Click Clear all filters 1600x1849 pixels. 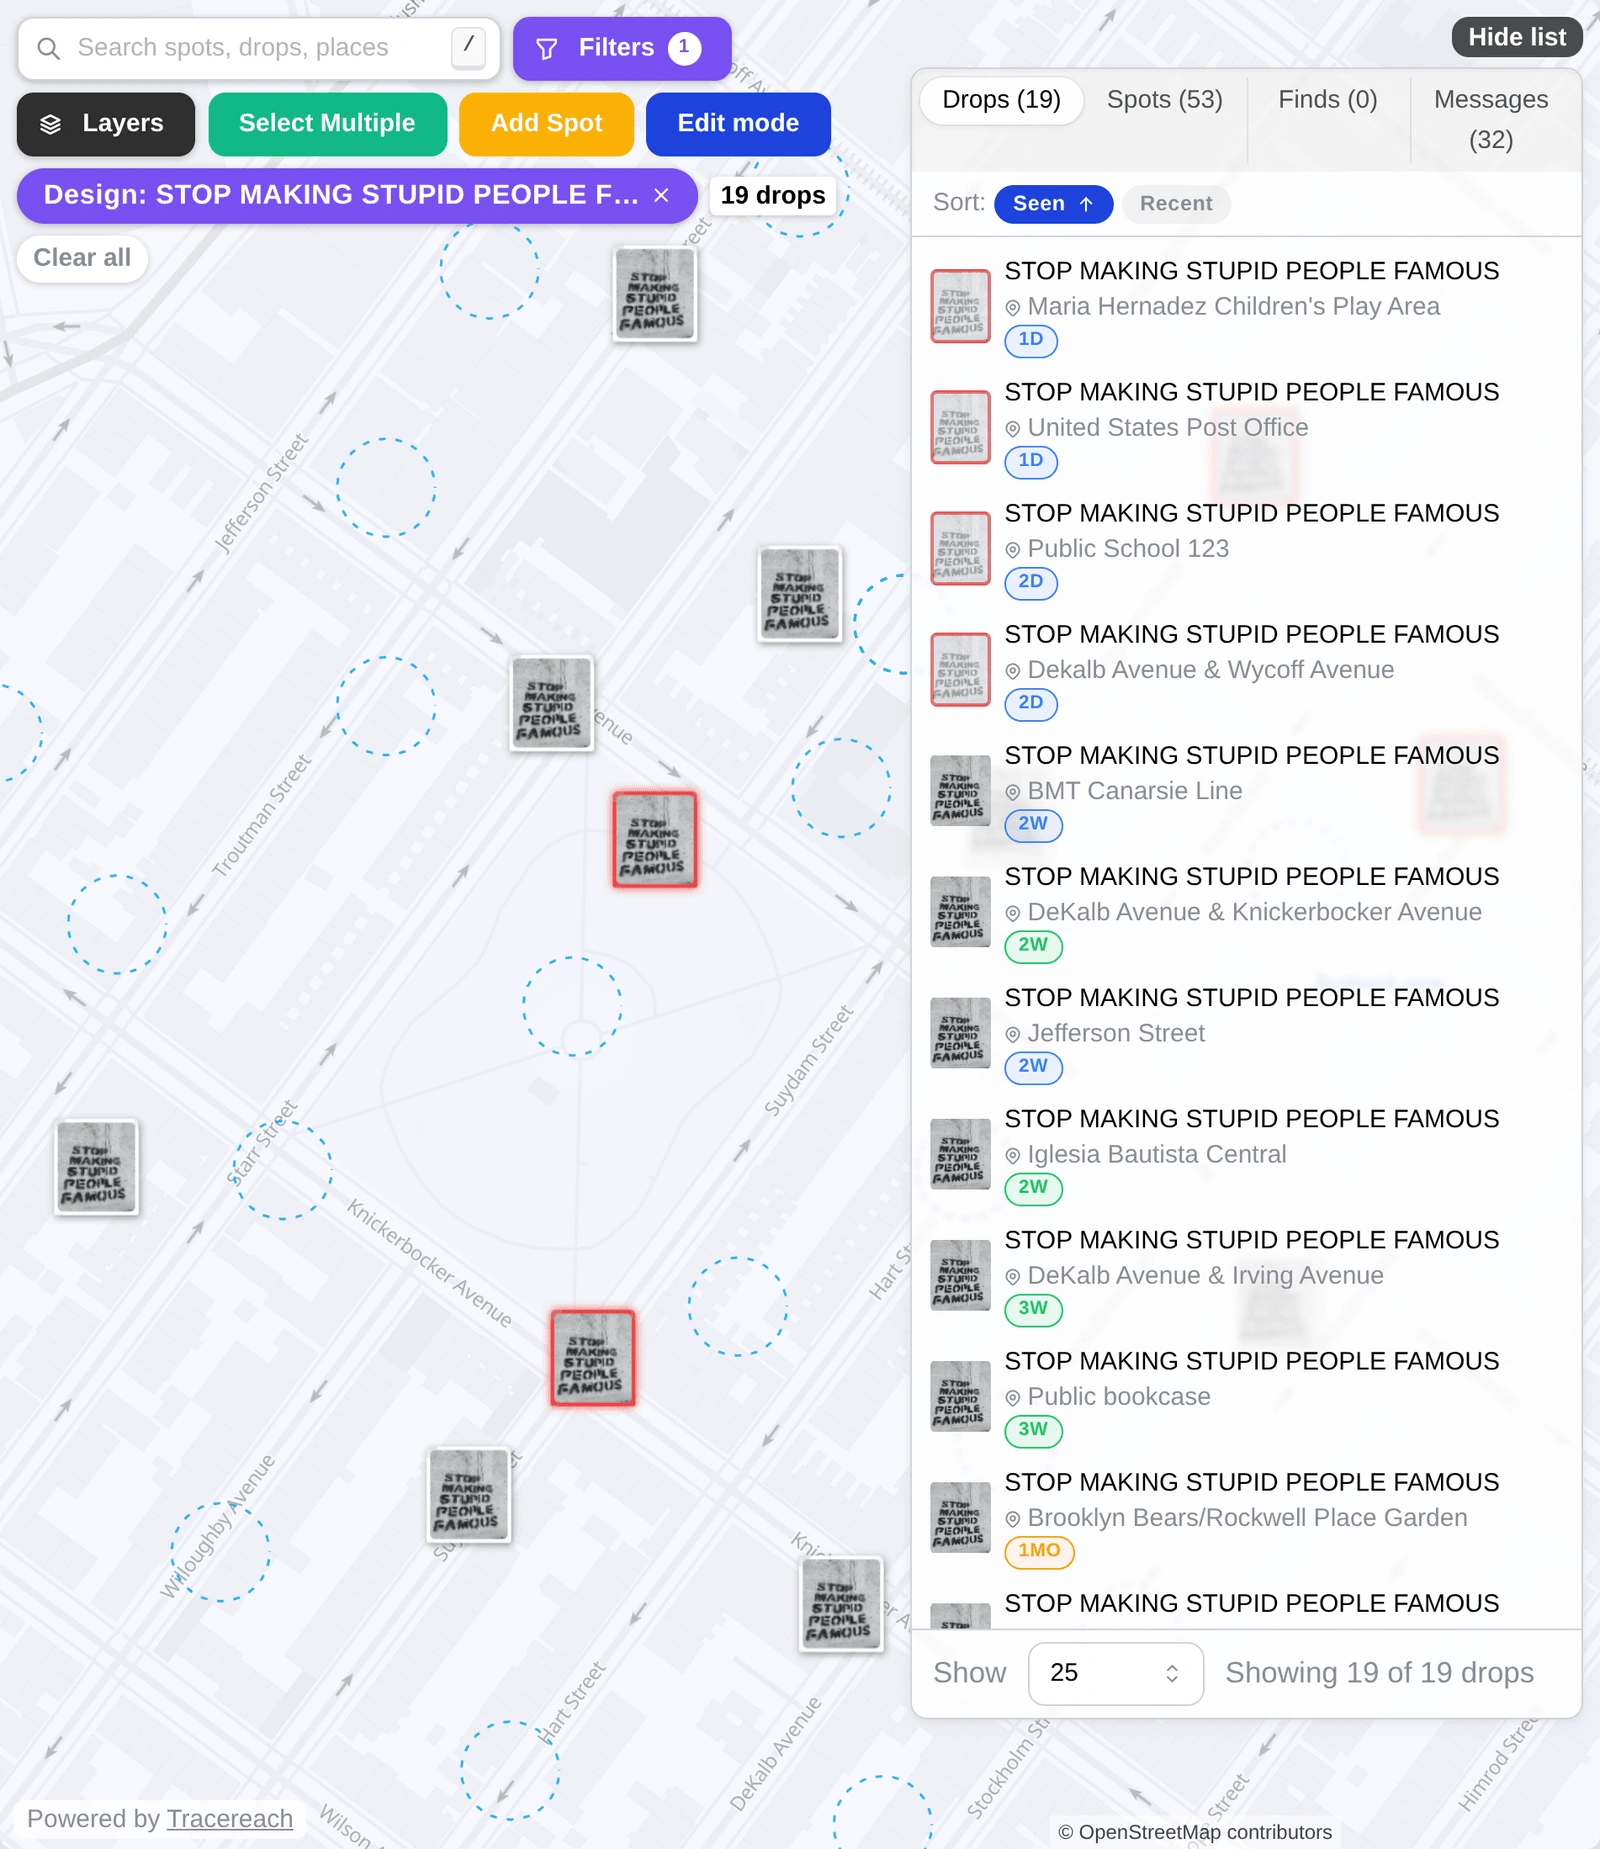(82, 258)
